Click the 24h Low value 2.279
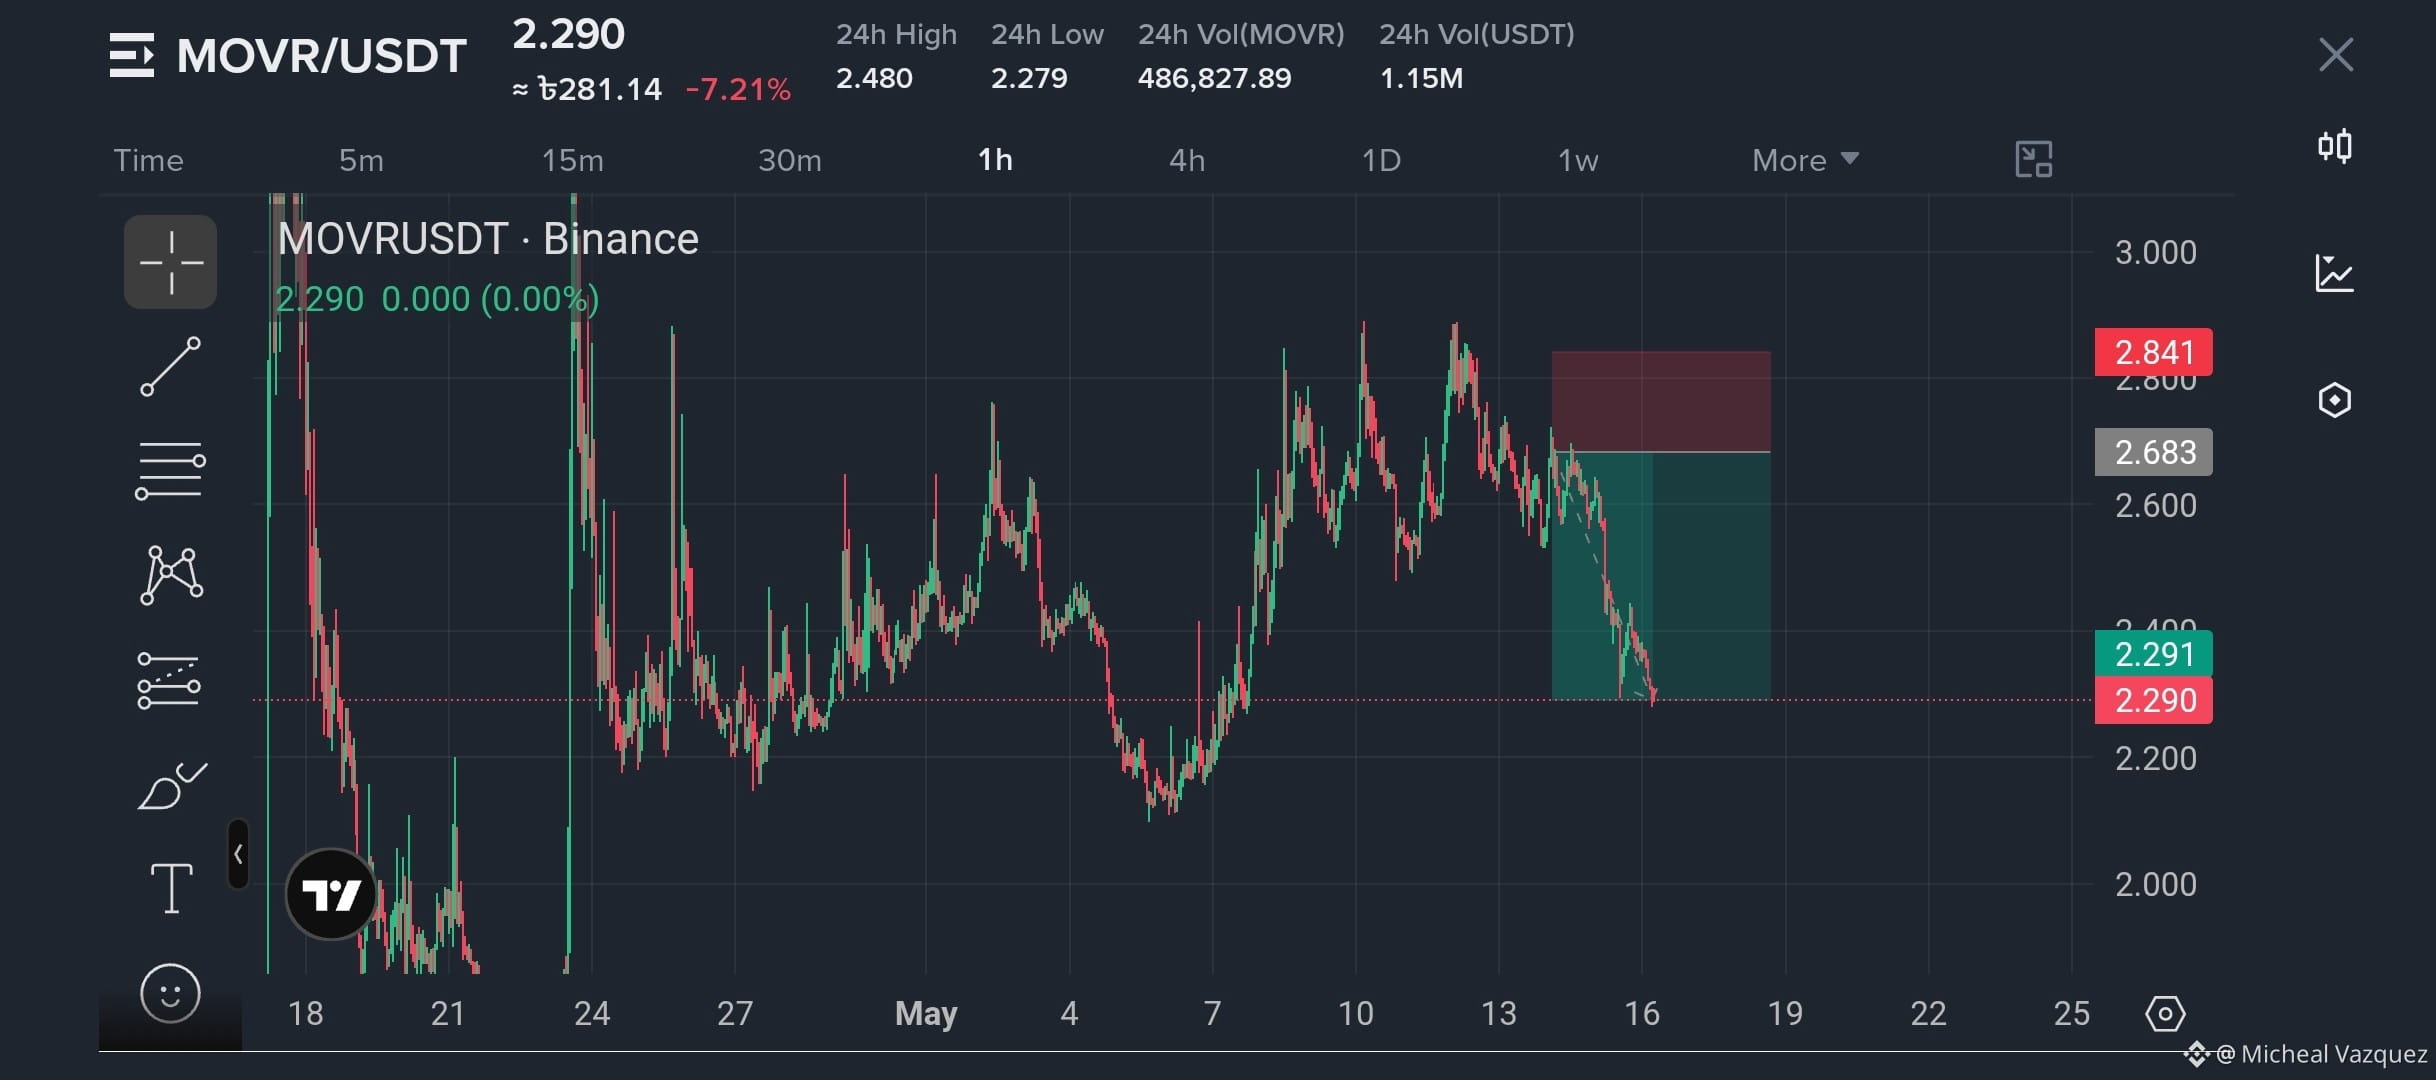The image size is (2436, 1080). (x=1029, y=78)
